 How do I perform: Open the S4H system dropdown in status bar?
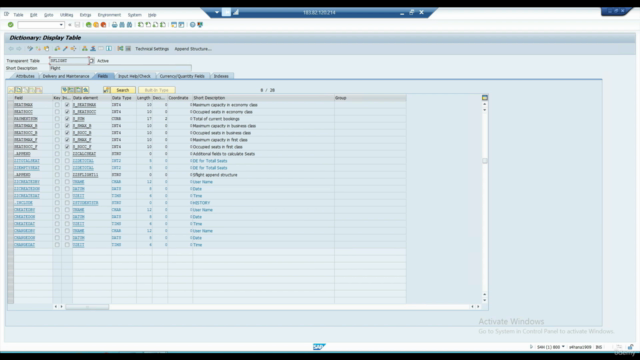pyautogui.click(x=563, y=347)
